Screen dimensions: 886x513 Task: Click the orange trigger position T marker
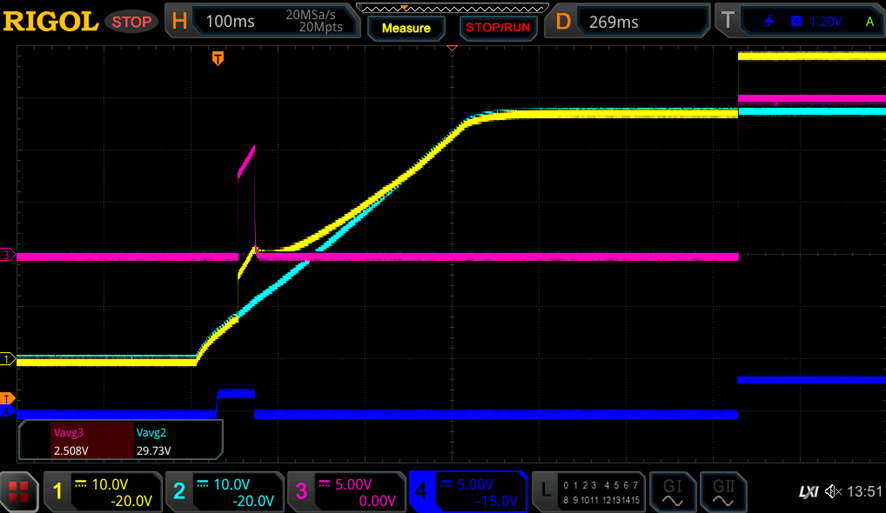tap(218, 58)
